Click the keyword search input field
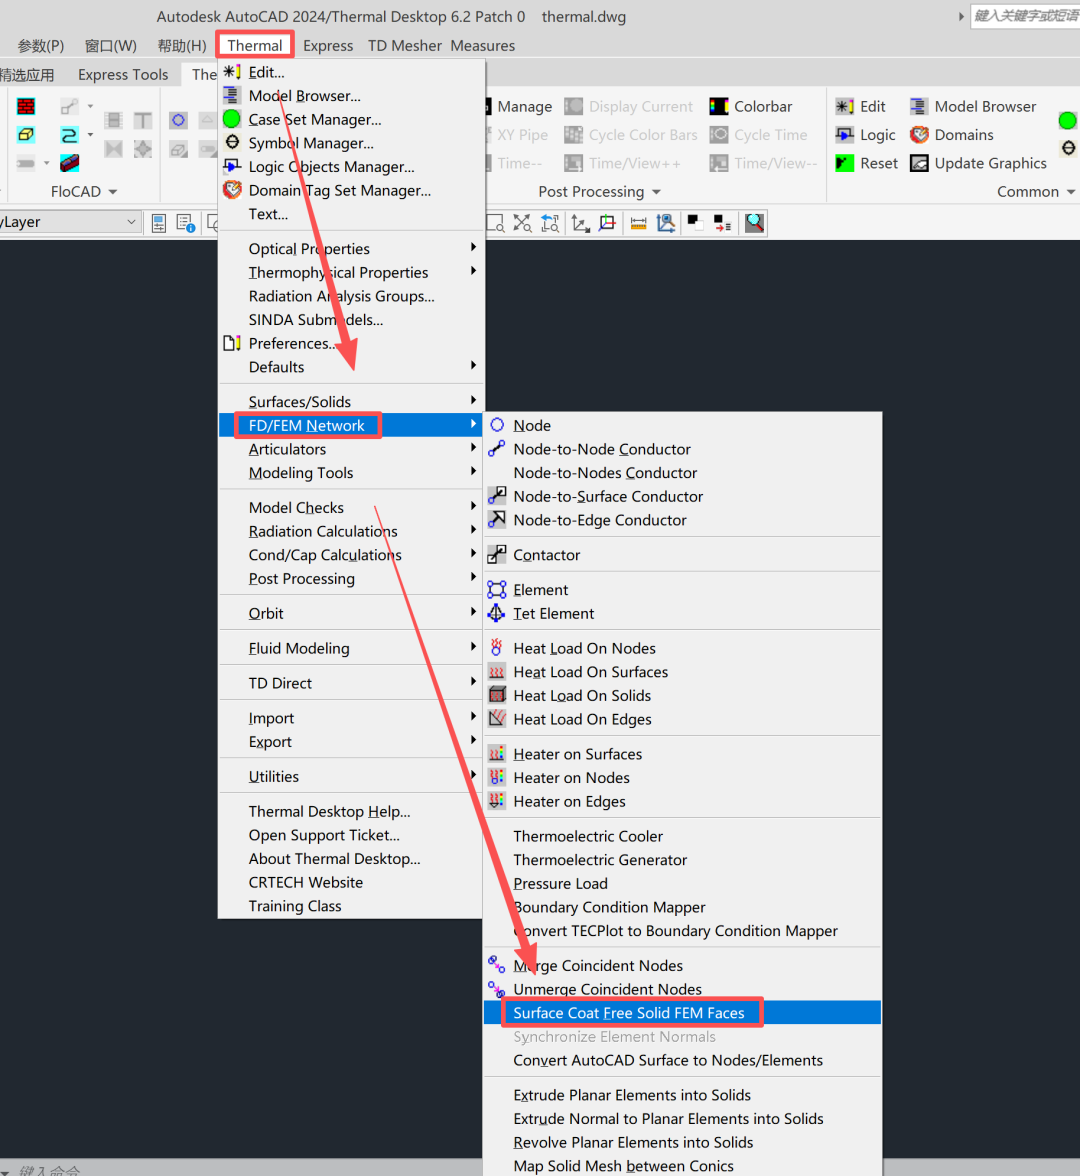 (x=1025, y=16)
